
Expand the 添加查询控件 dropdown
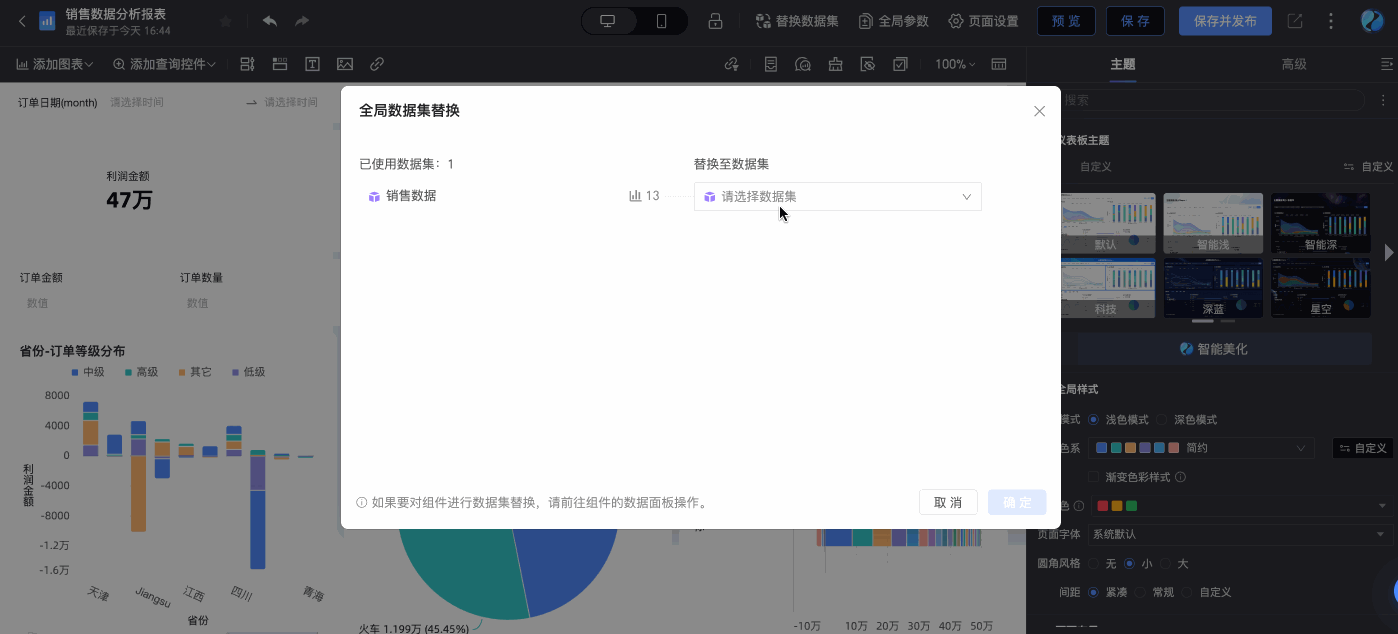pyautogui.click(x=164, y=64)
